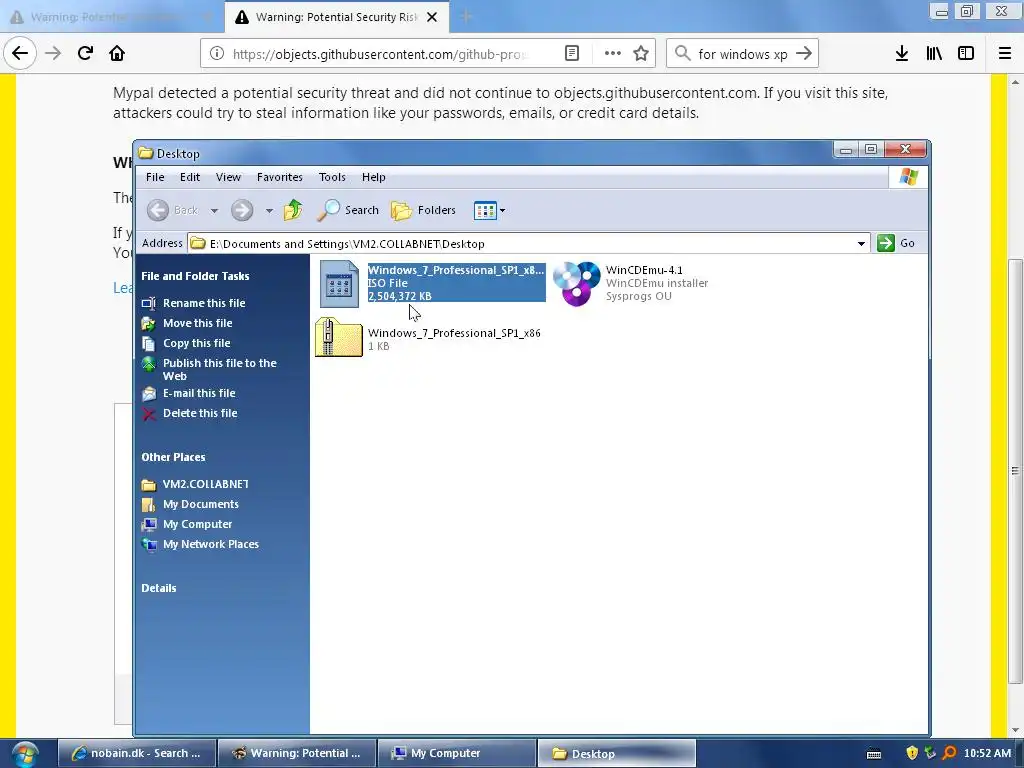
Task: Open the Tools menu
Action: [332, 177]
